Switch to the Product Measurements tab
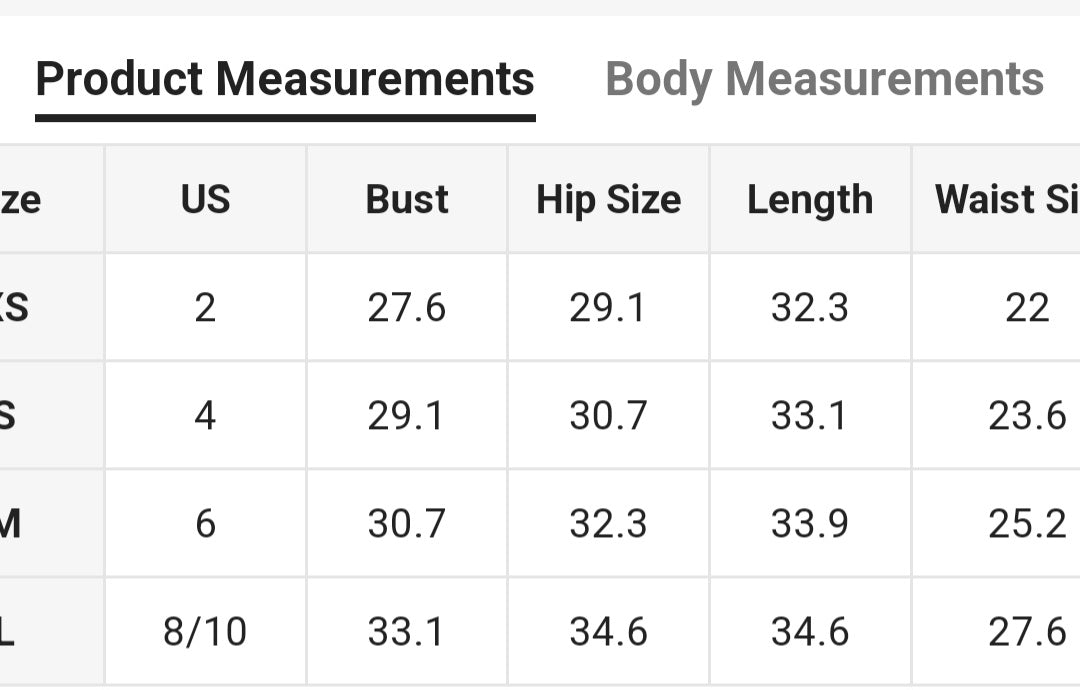 tap(285, 79)
